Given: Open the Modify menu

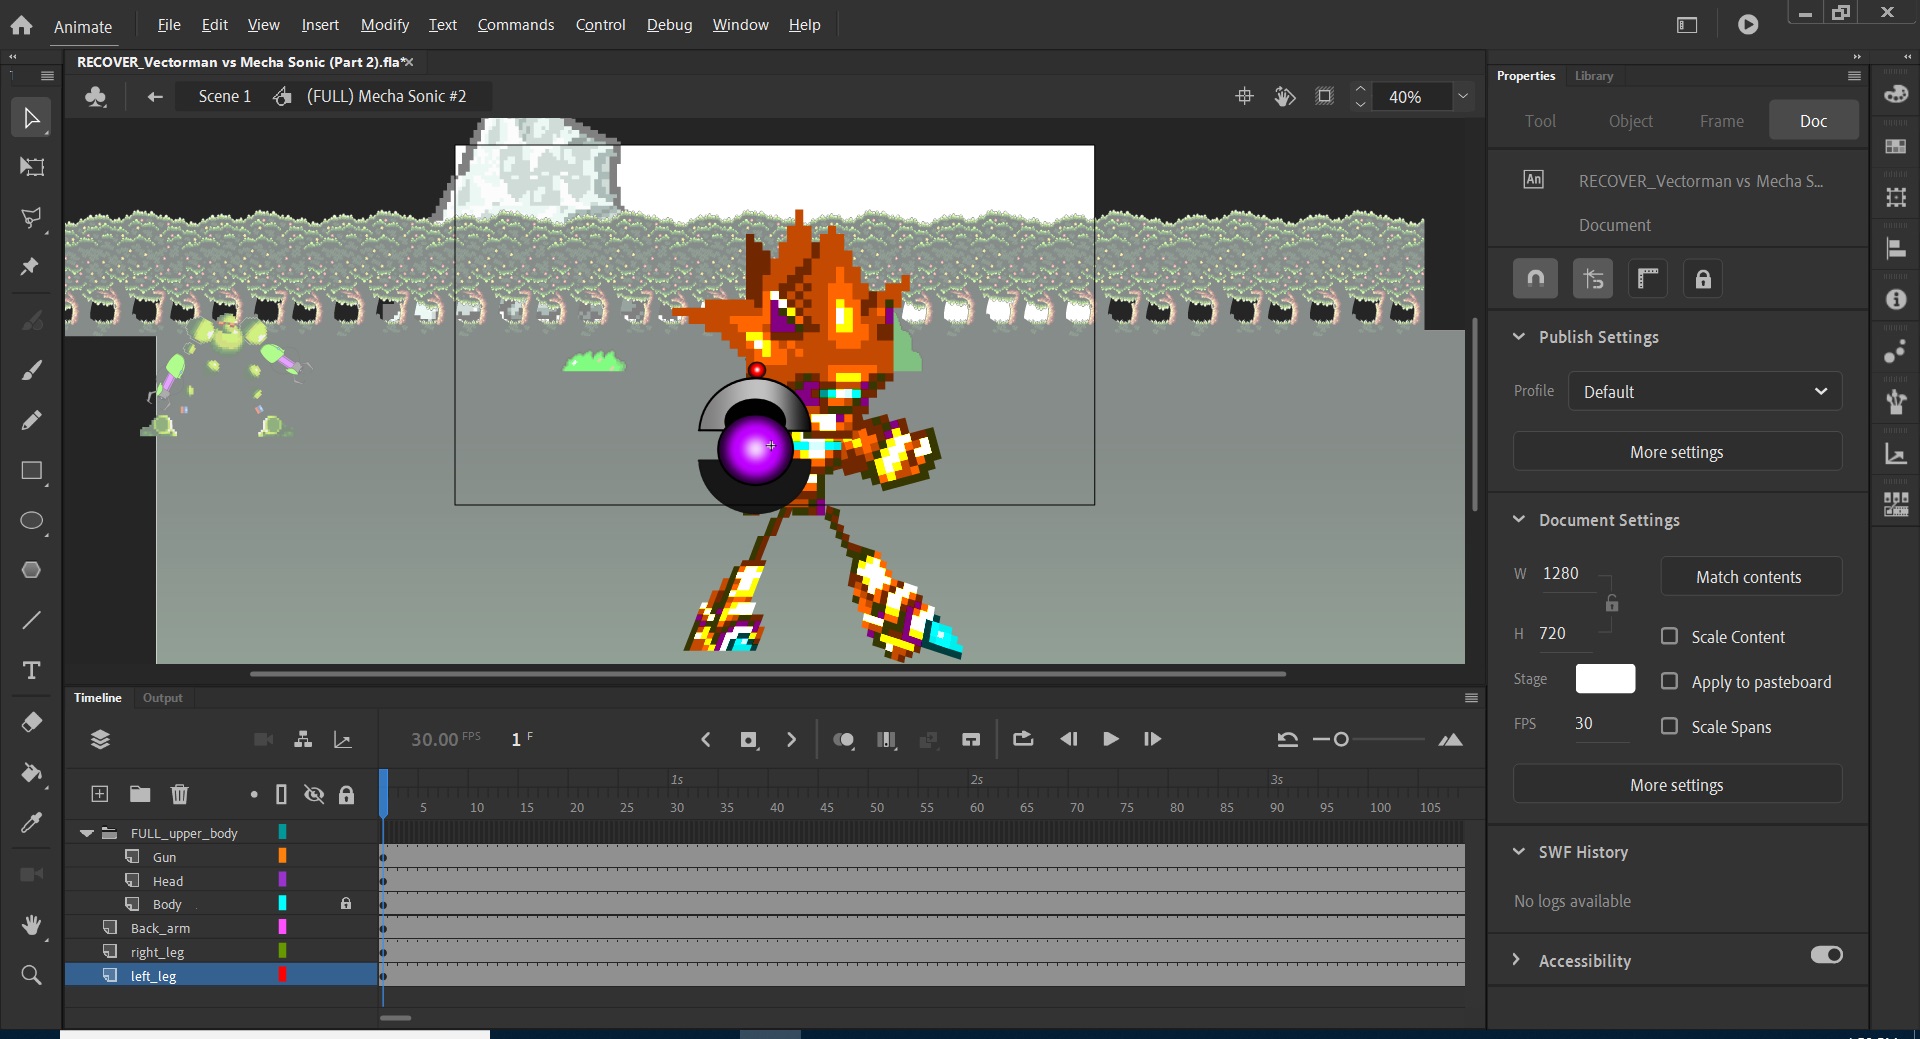Looking at the screenshot, I should 384,25.
